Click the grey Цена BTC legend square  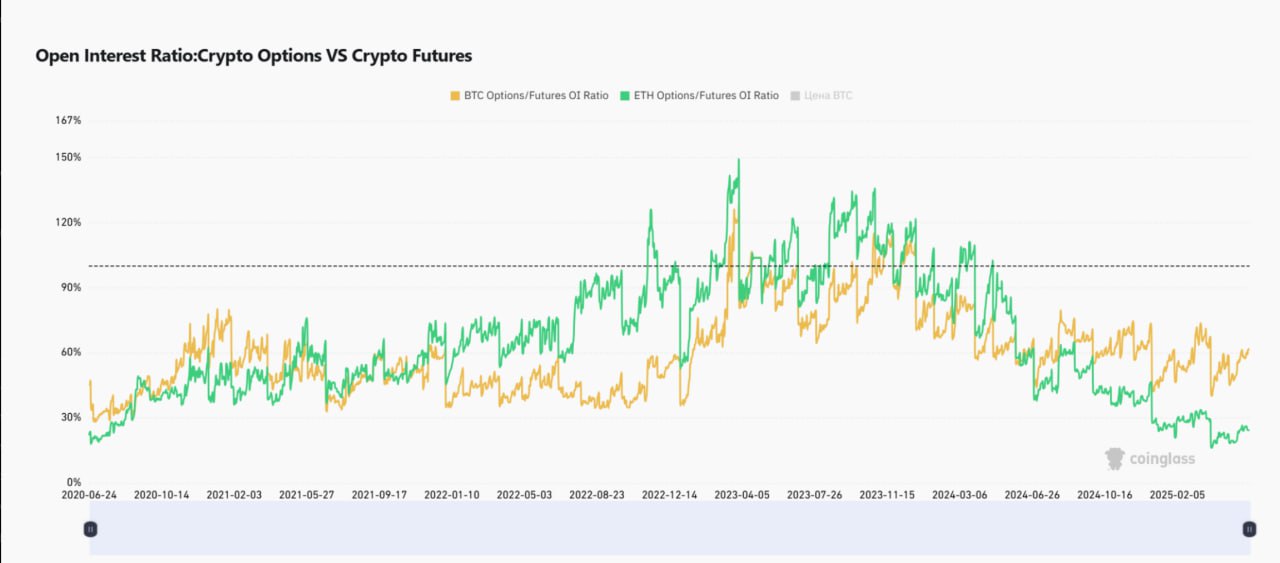pos(796,96)
